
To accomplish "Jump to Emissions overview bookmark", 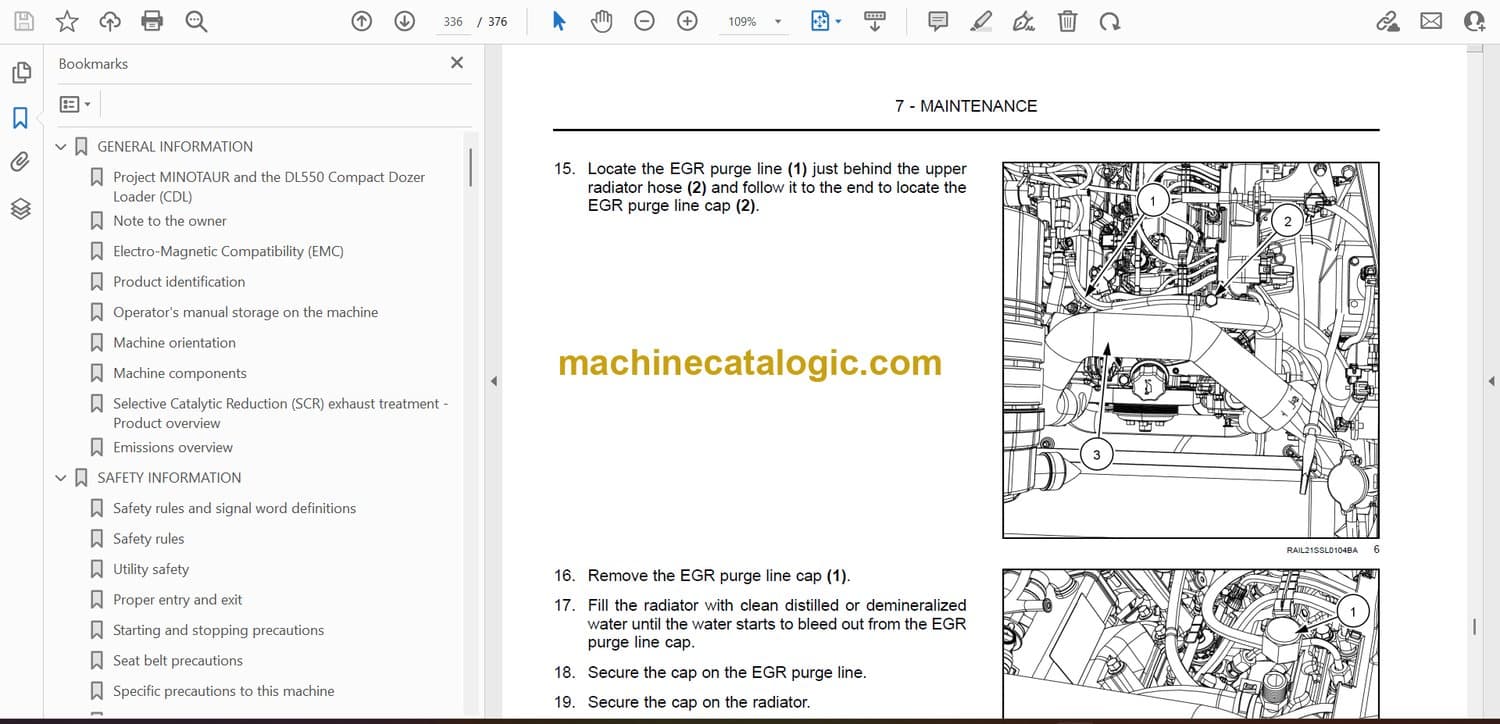I will pyautogui.click(x=172, y=447).
